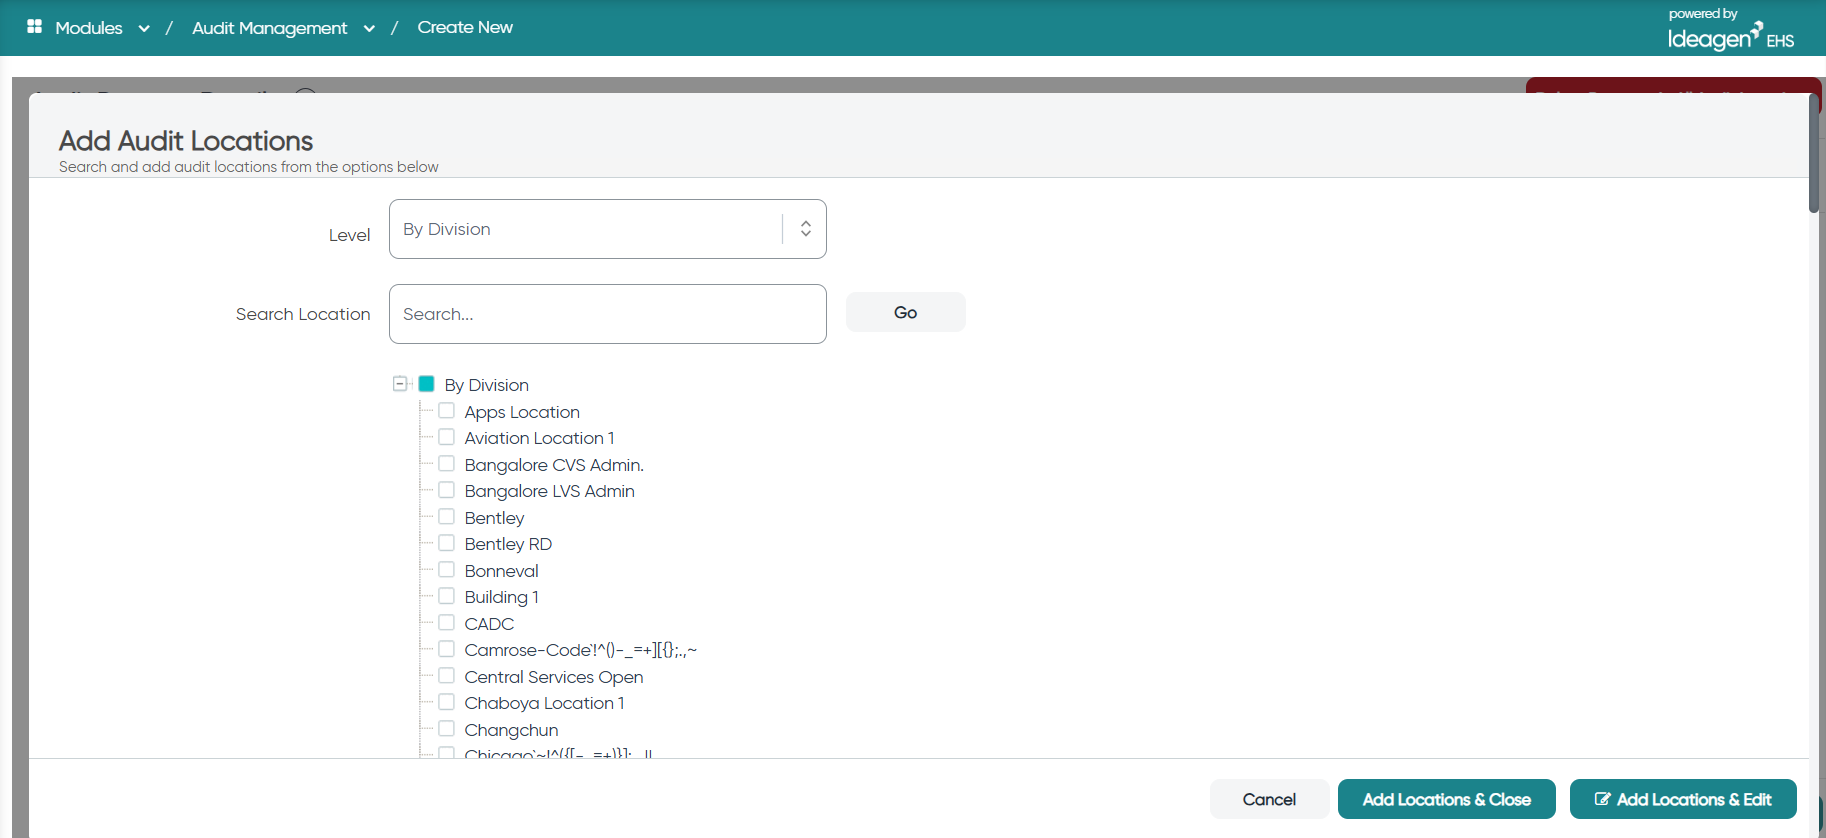
Task: Expand the Audit Management dropdown chevron
Action: [369, 28]
